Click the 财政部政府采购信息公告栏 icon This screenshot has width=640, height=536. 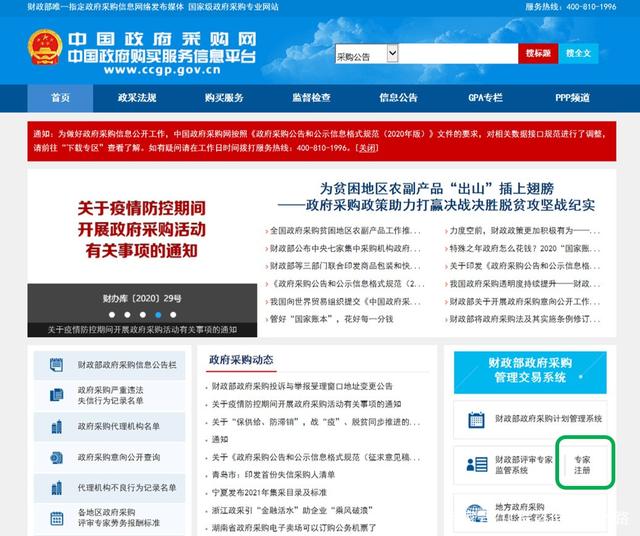(x=56, y=365)
